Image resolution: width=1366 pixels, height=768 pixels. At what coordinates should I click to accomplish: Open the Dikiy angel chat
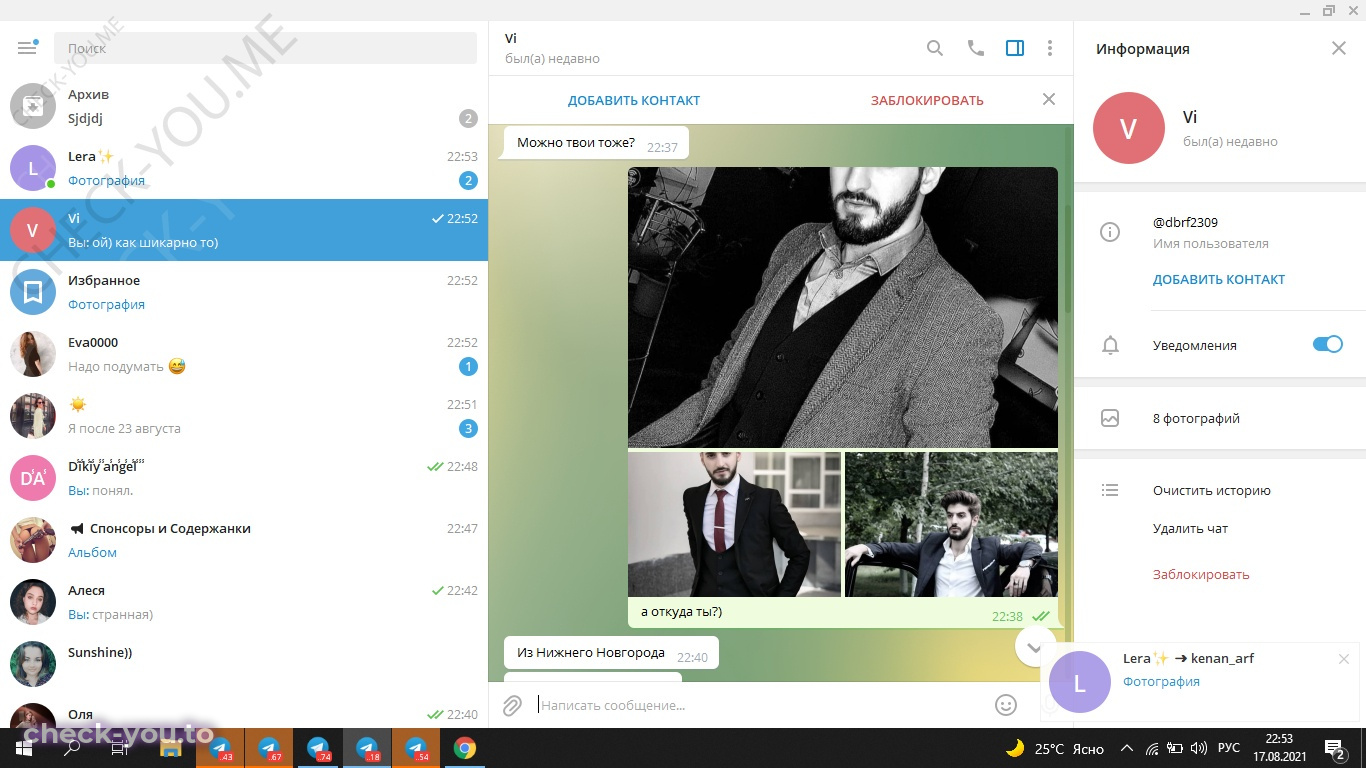244,478
